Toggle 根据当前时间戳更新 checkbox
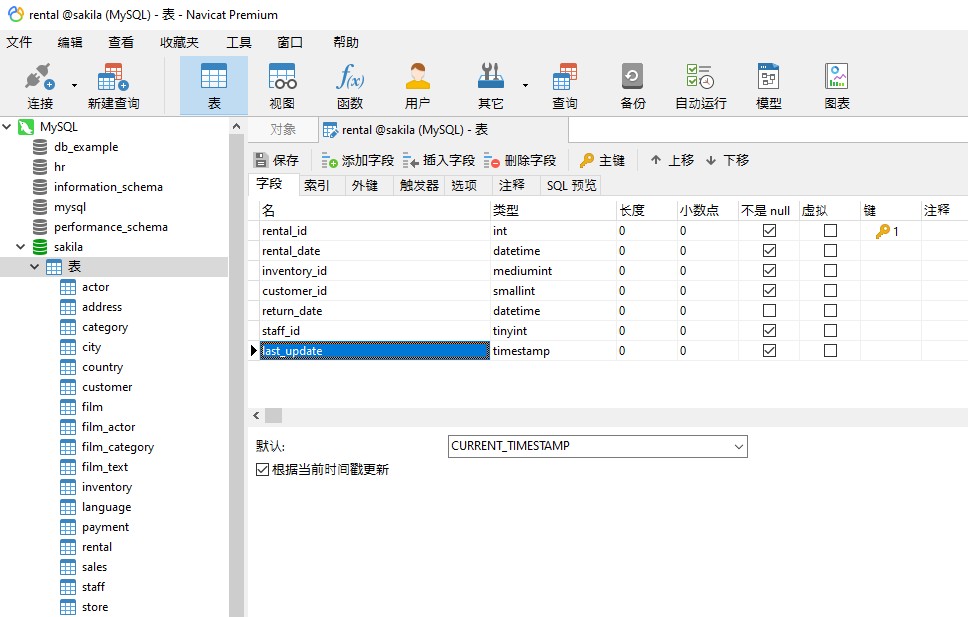Screen dimensions: 968x617 [x=262, y=470]
